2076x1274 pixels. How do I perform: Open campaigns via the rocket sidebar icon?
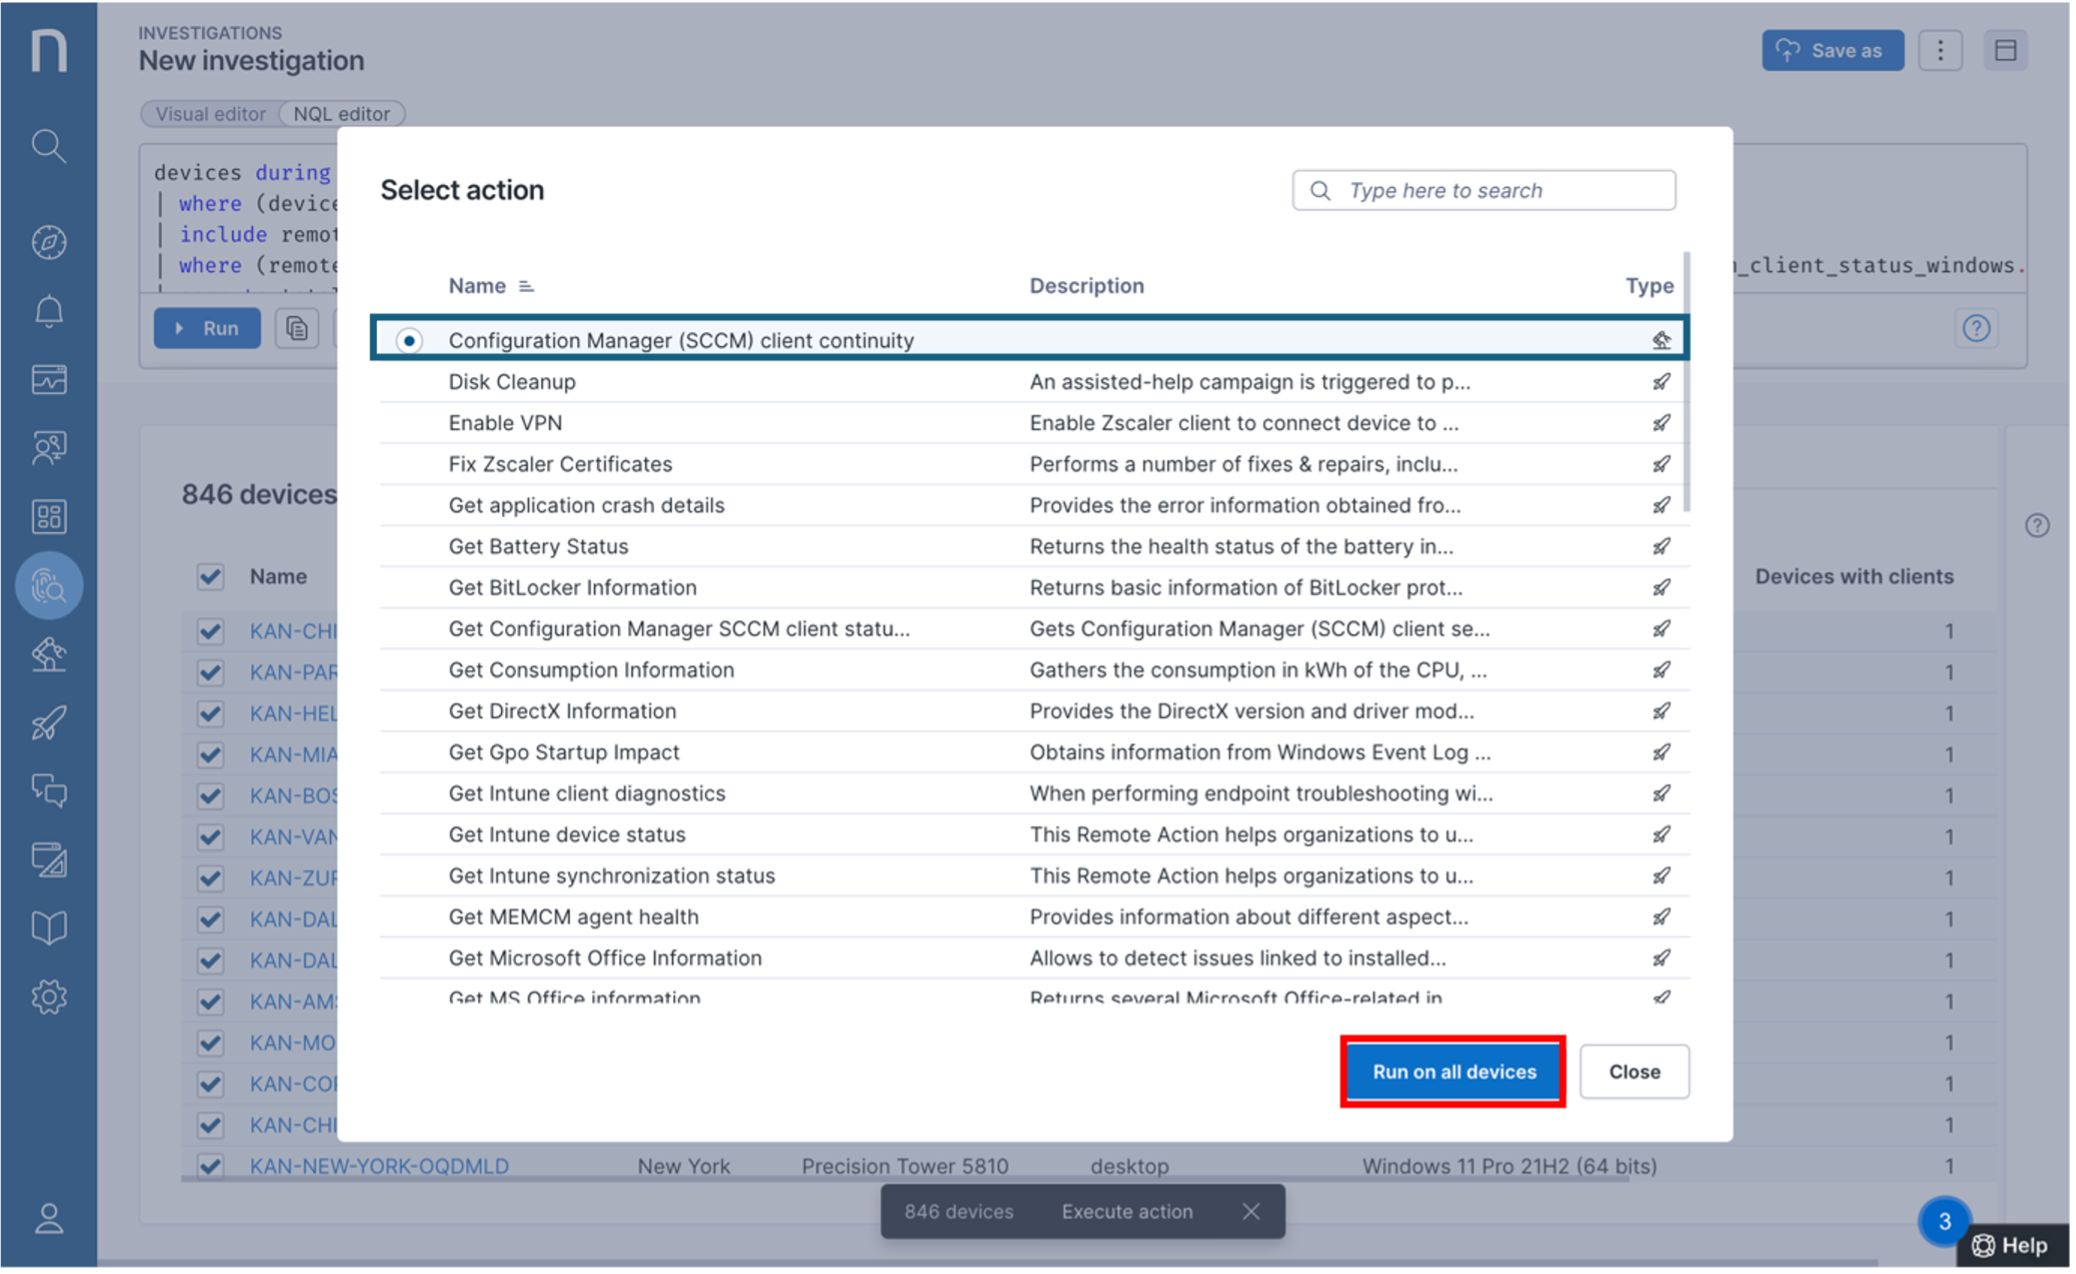point(47,722)
